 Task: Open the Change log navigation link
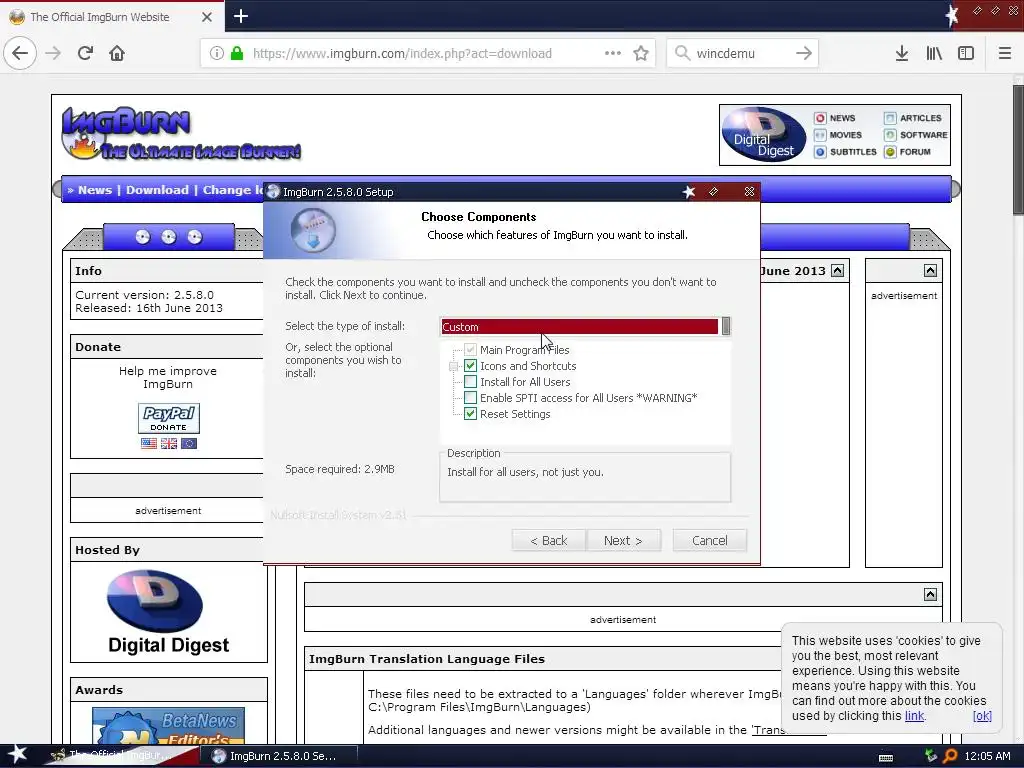pos(232,190)
